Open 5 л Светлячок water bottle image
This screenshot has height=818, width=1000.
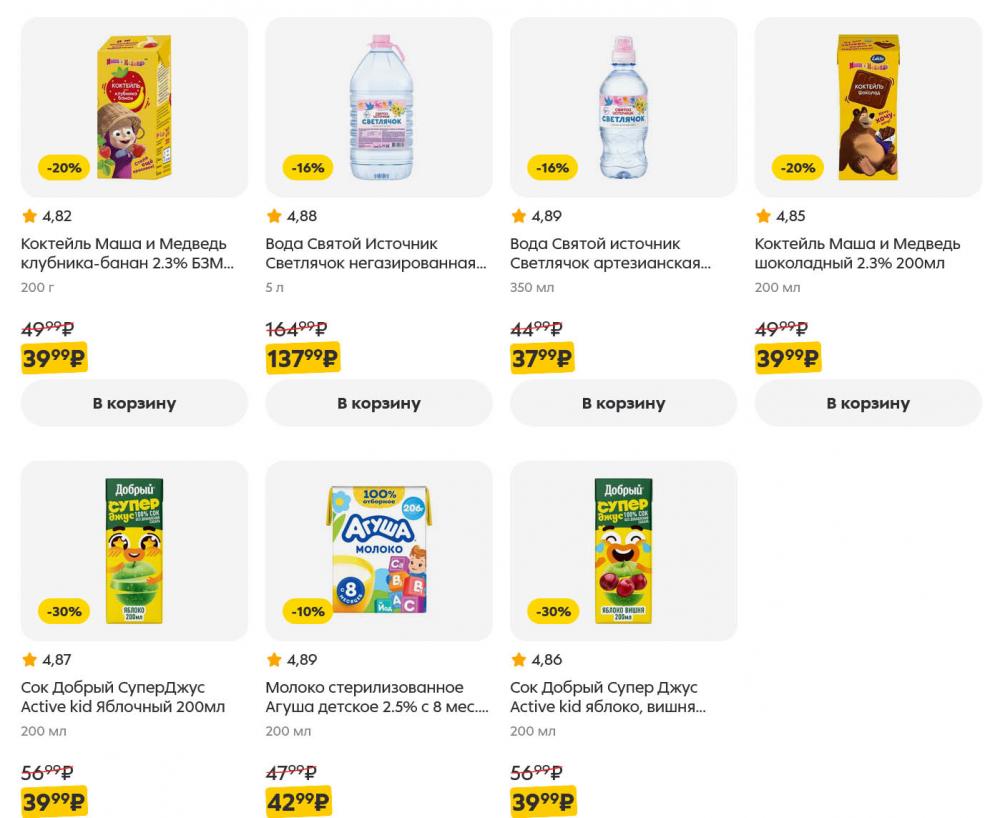click(x=378, y=106)
